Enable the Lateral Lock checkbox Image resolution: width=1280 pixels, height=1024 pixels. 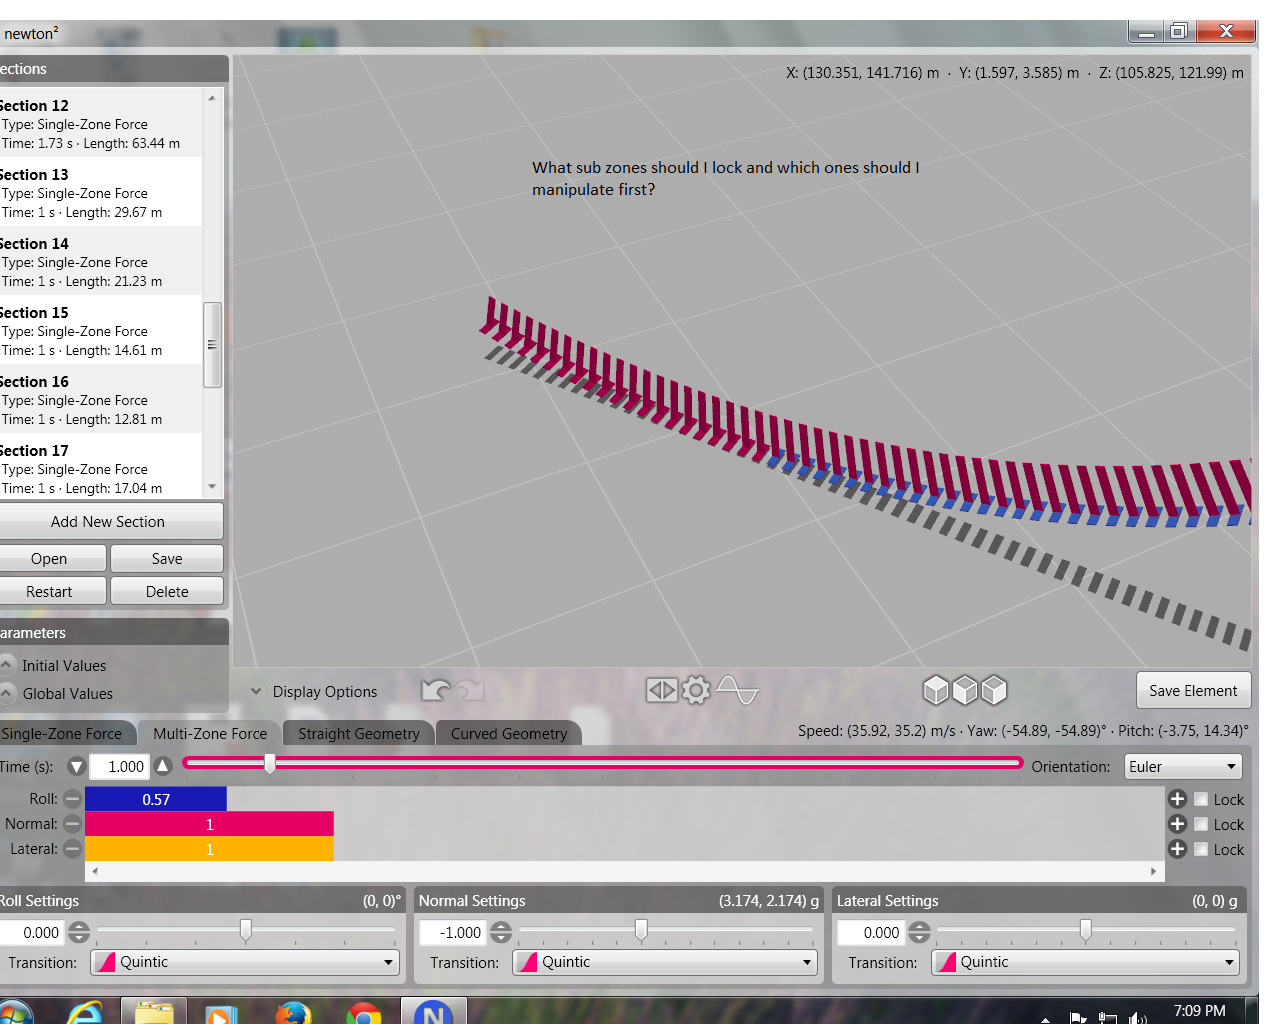[1201, 849]
